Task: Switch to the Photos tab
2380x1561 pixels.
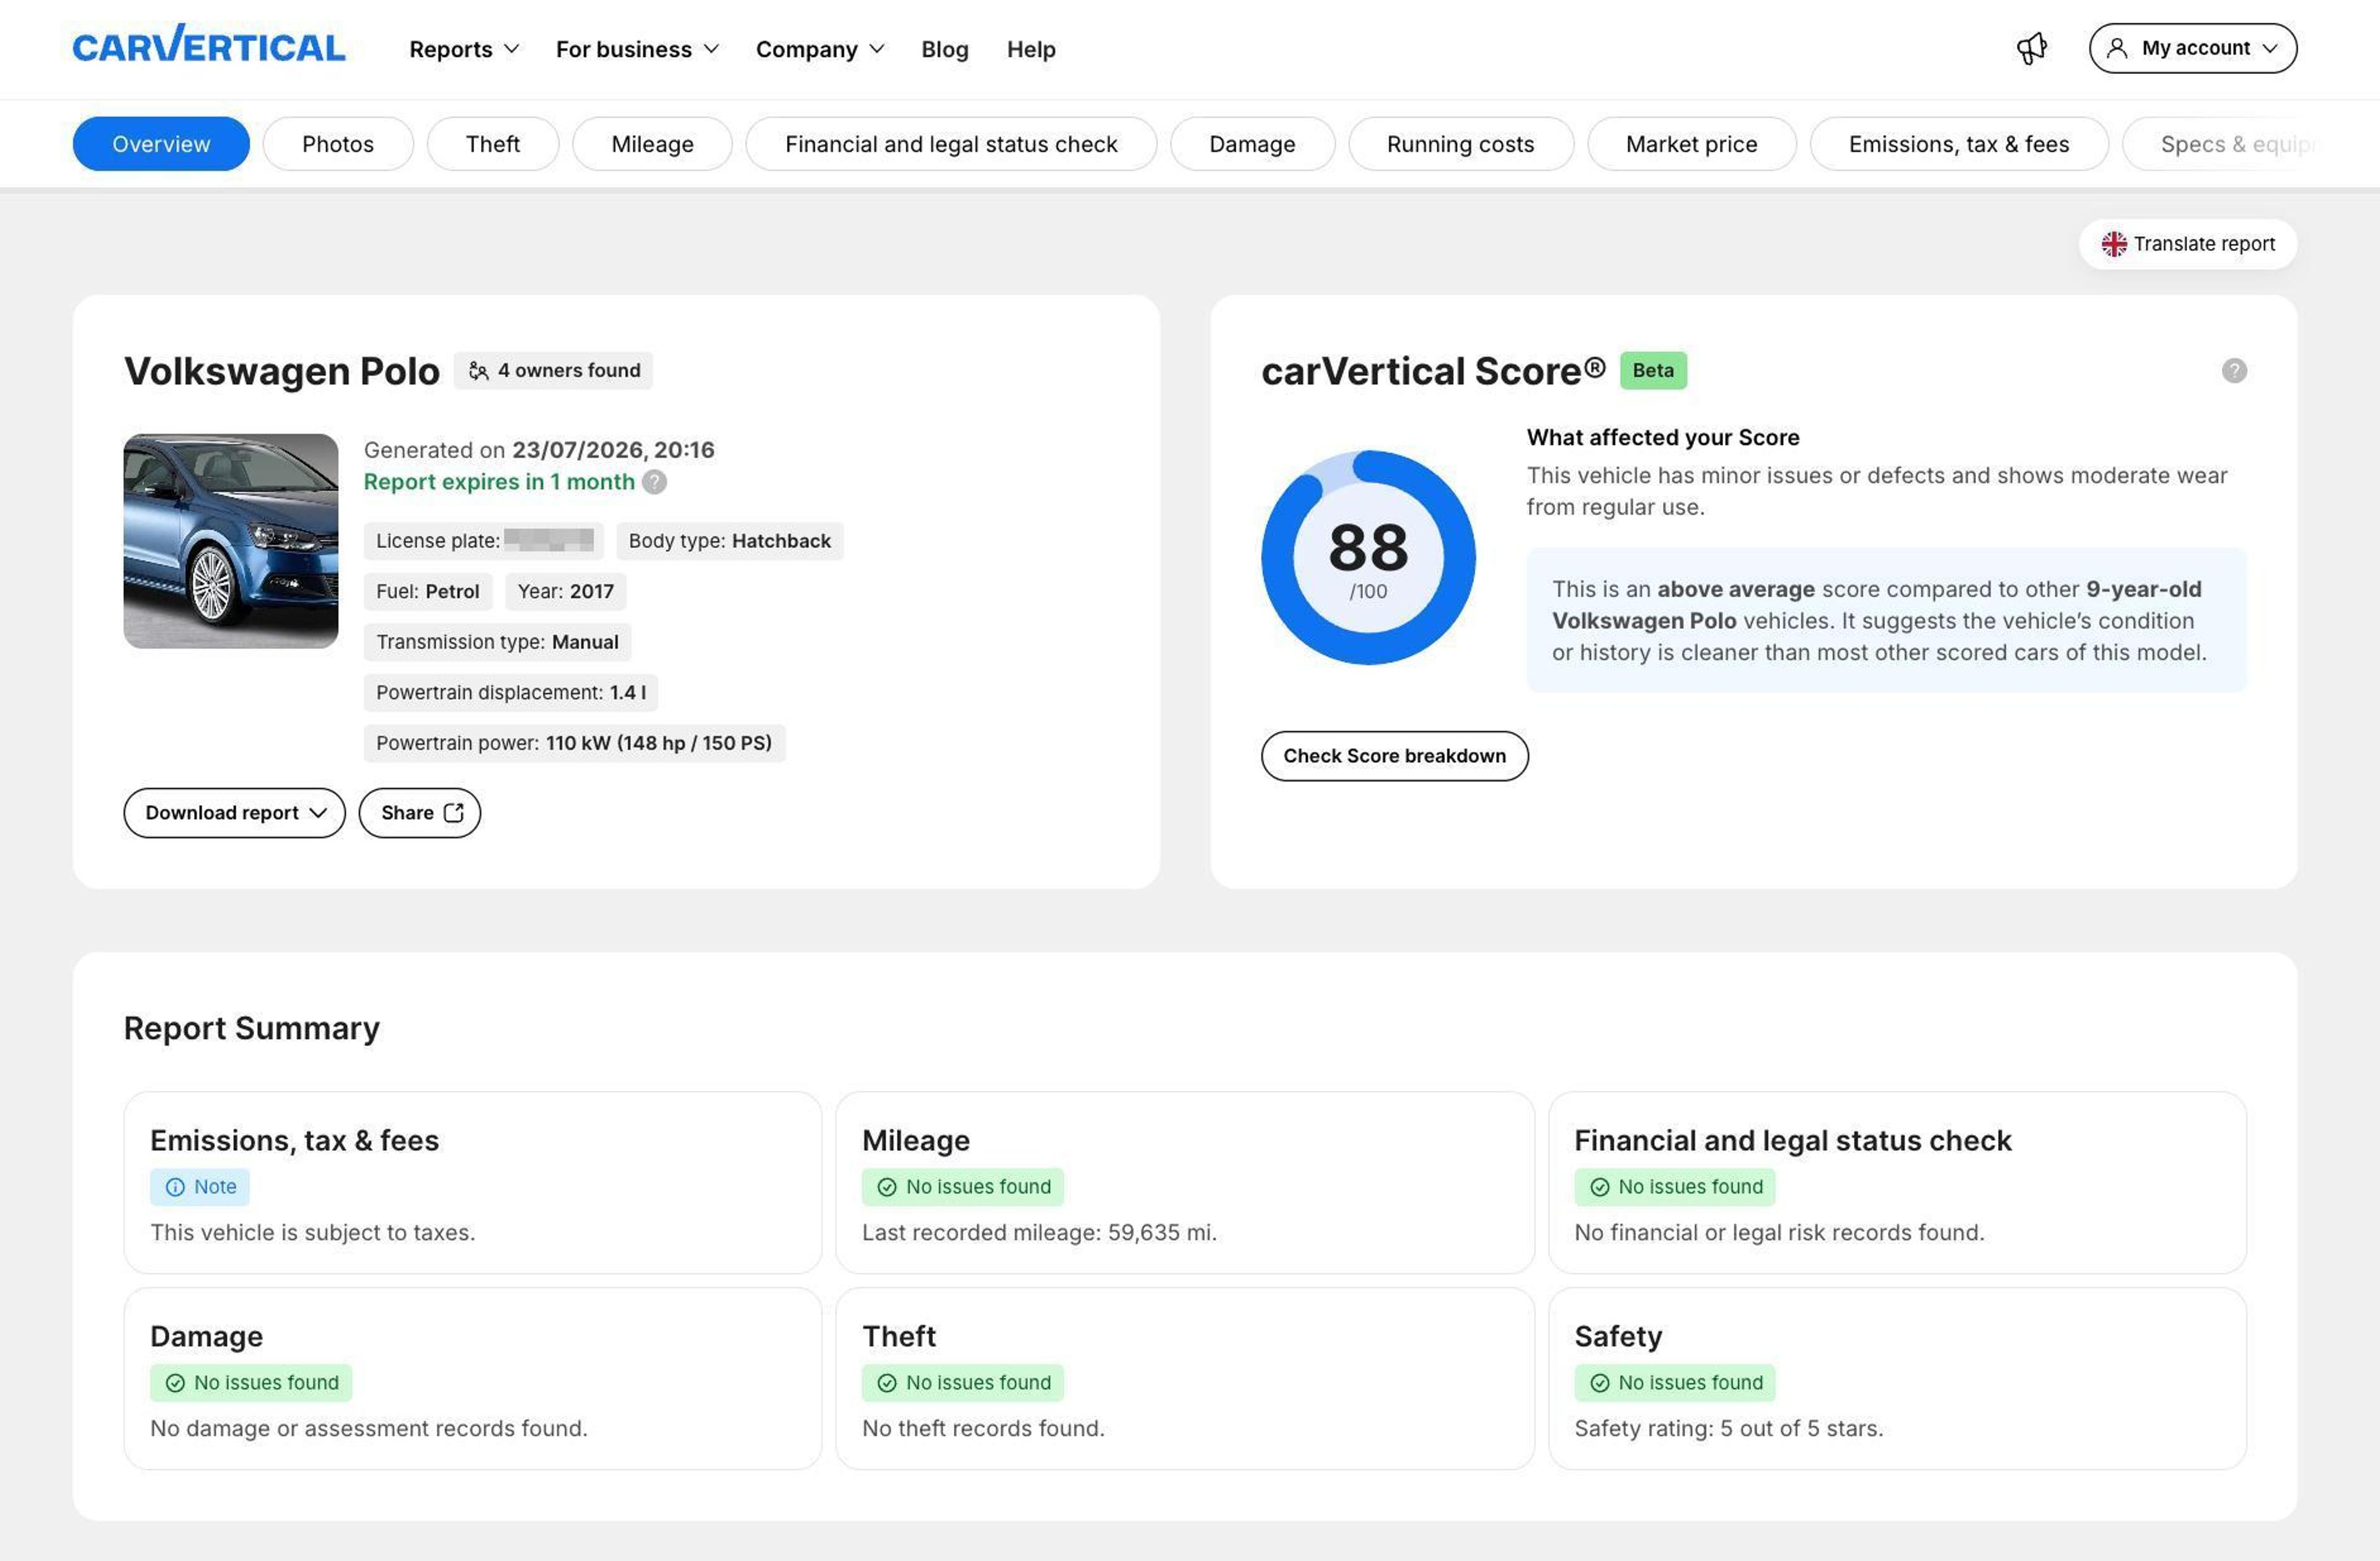Action: 338,144
